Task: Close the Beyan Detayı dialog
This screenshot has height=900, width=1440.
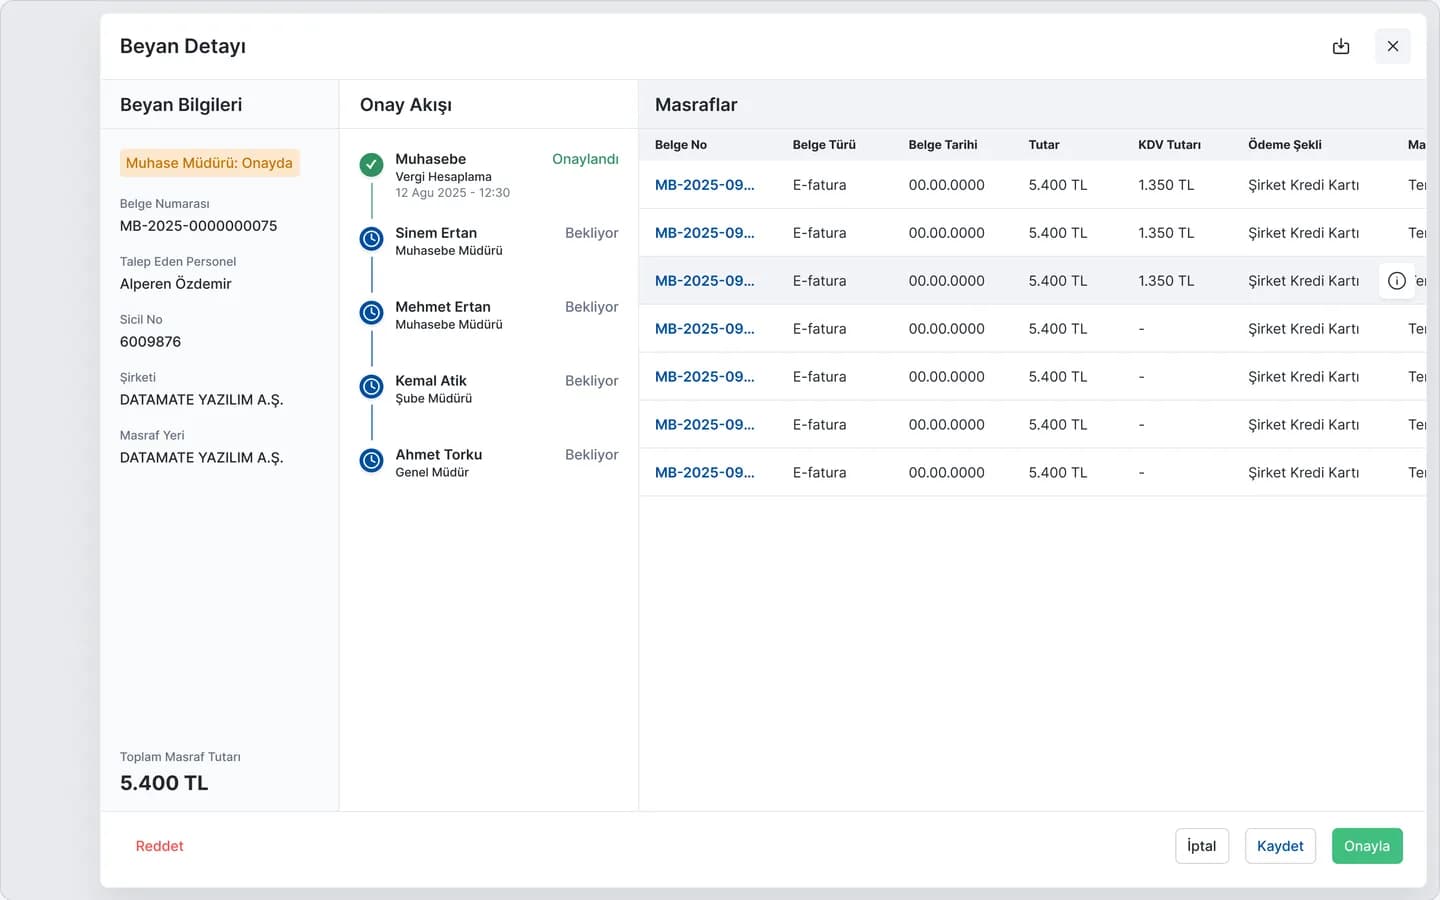Action: point(1393,46)
